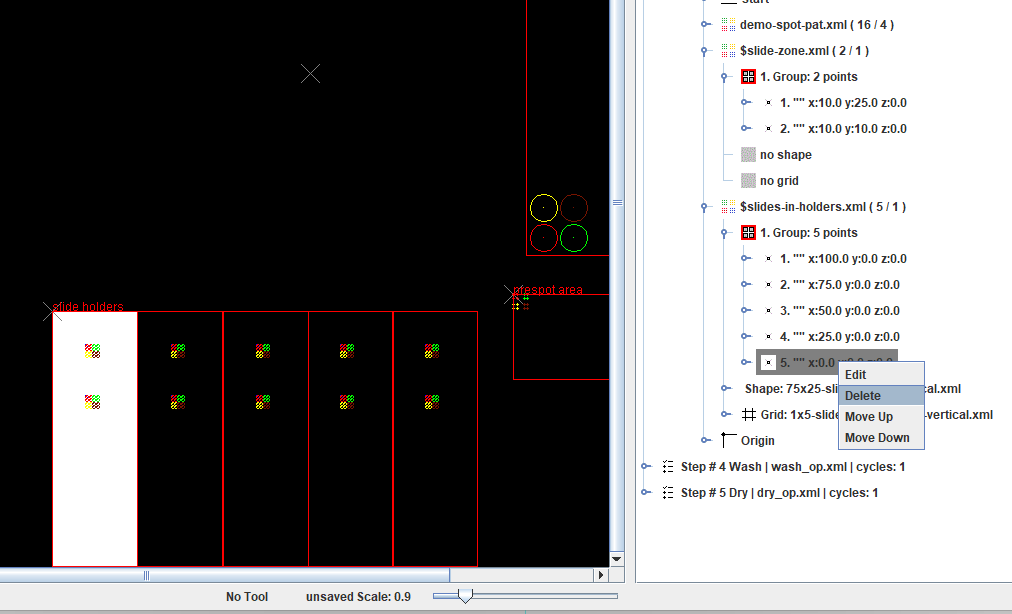Choose Edit from the context menu

pos(856,375)
